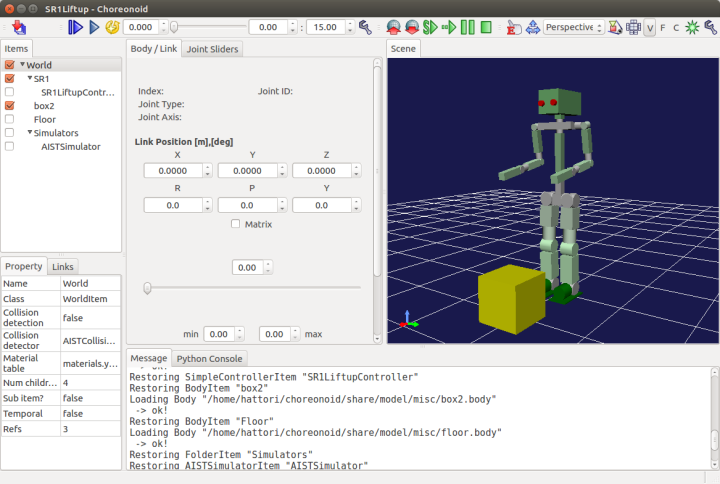The image size is (720, 484).
Task: Click the green start simulation from beginning icon
Action: (430, 27)
